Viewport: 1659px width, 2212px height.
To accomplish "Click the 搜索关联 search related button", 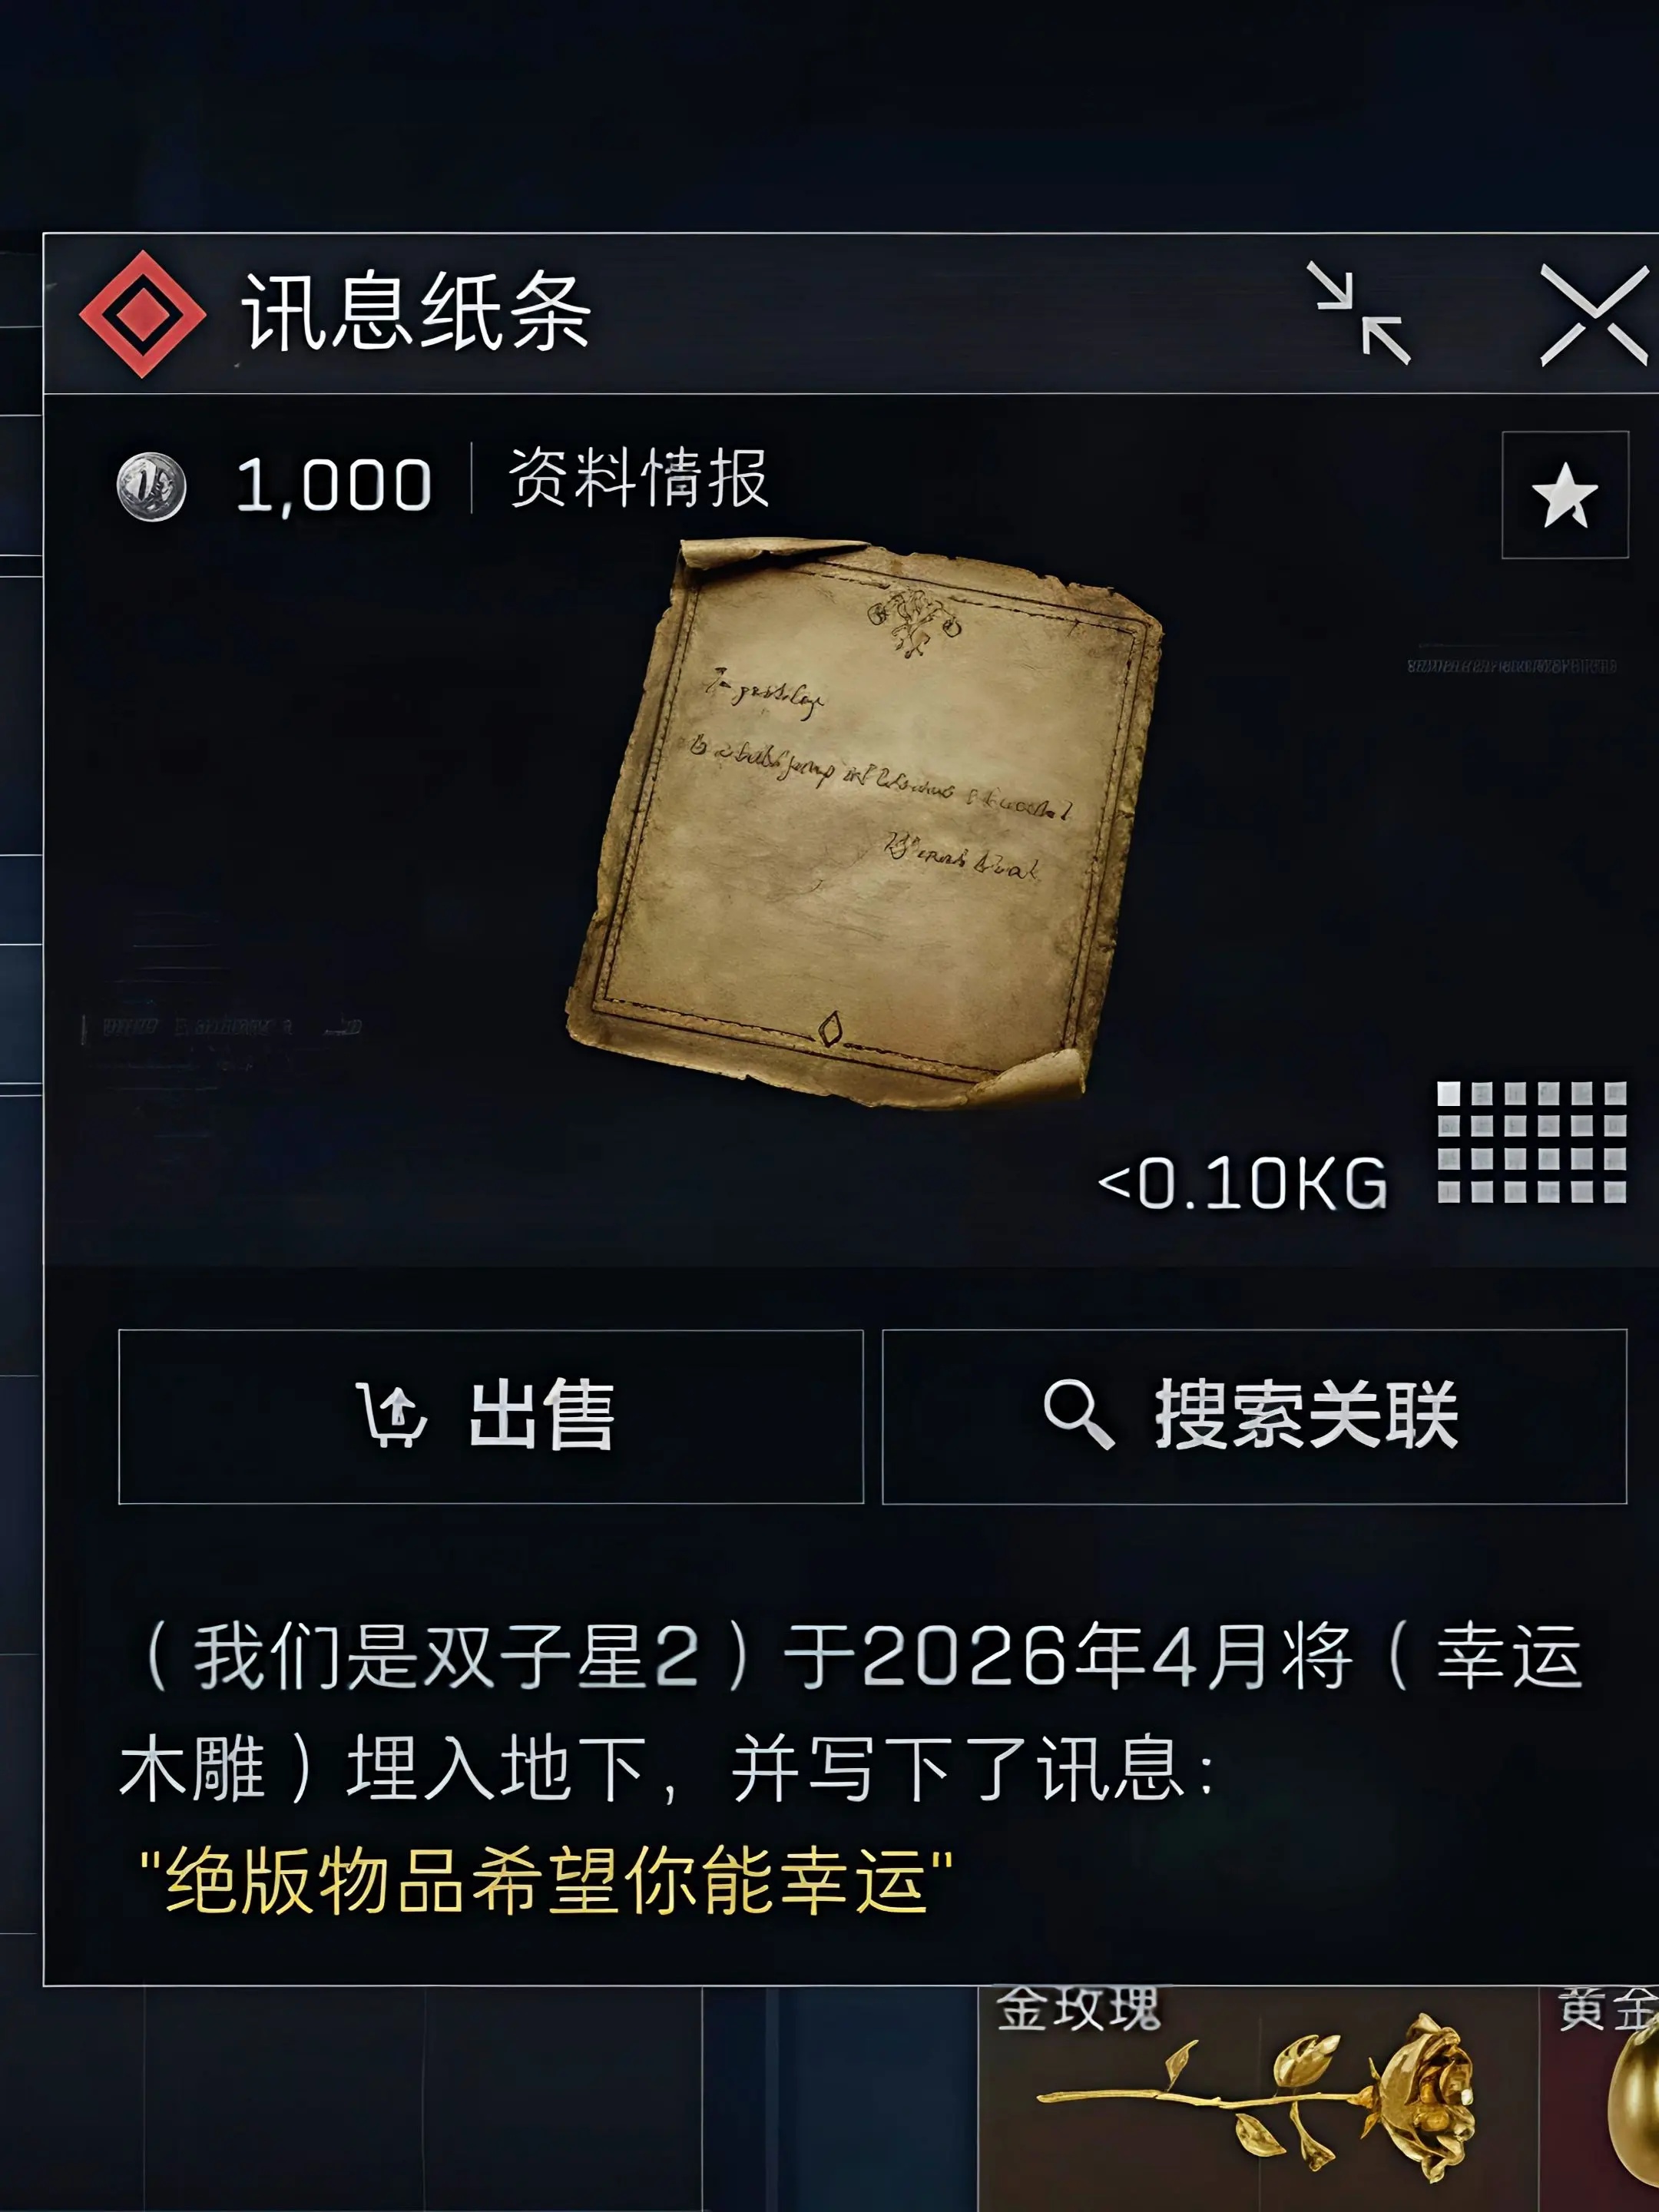I will click(1255, 1416).
